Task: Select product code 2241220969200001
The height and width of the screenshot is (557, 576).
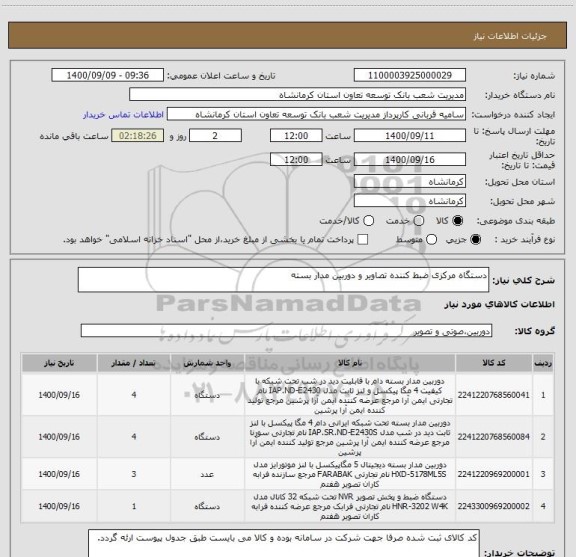Action: (x=493, y=474)
